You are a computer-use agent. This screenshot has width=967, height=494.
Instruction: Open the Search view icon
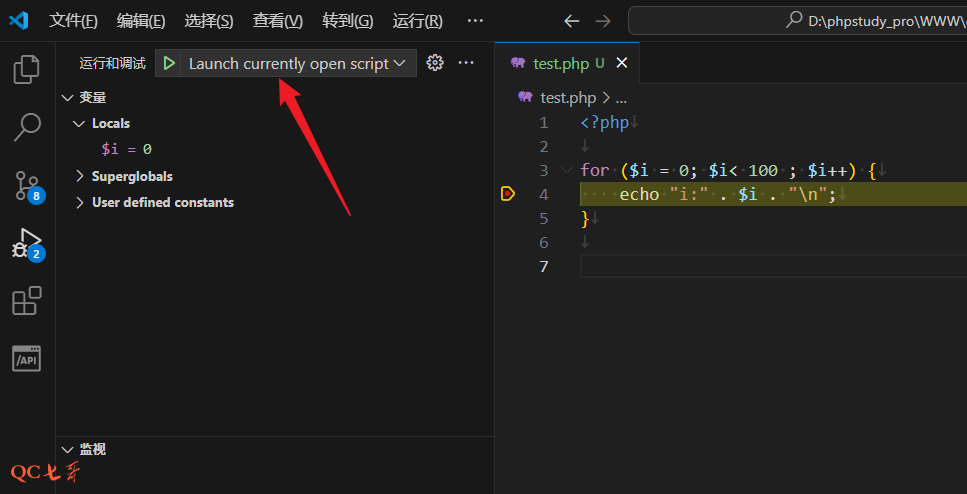[x=27, y=127]
